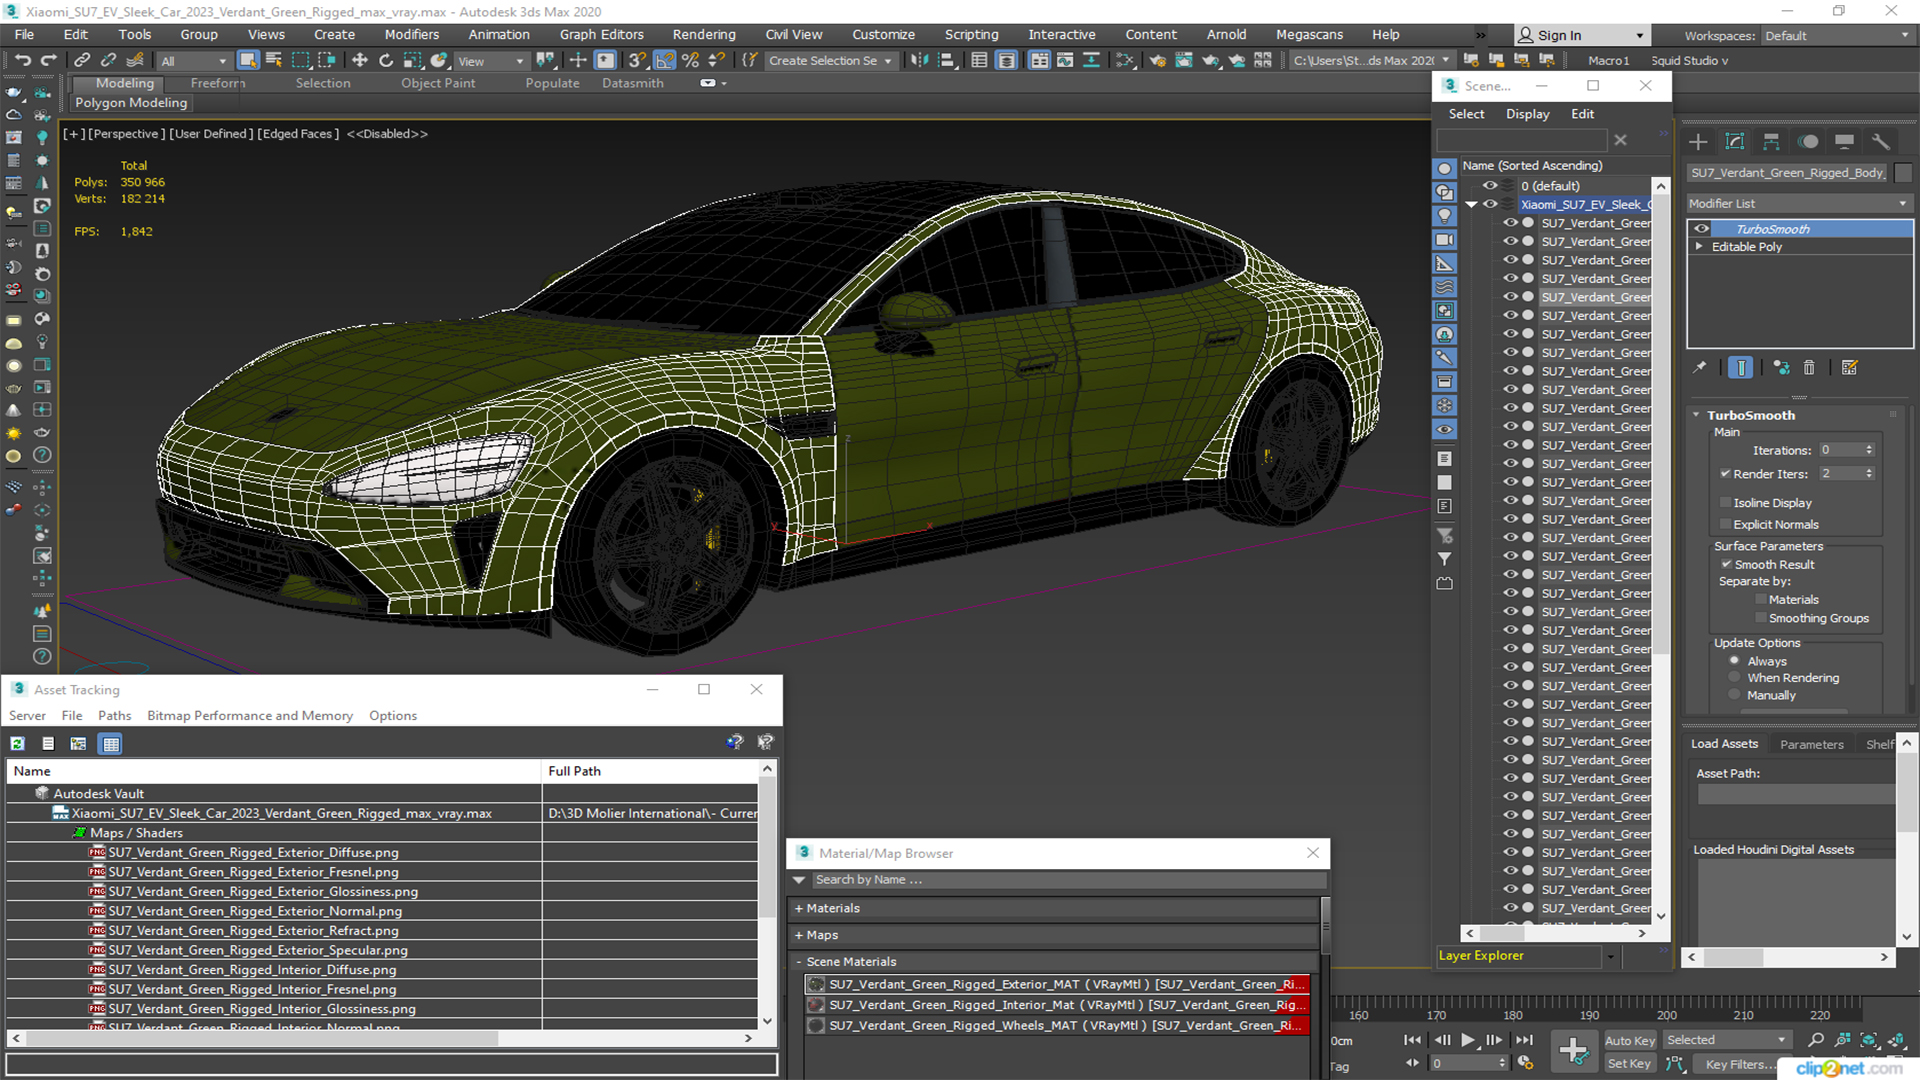This screenshot has height=1080, width=1920.
Task: Activate the Select Object tool
Action: tap(248, 60)
